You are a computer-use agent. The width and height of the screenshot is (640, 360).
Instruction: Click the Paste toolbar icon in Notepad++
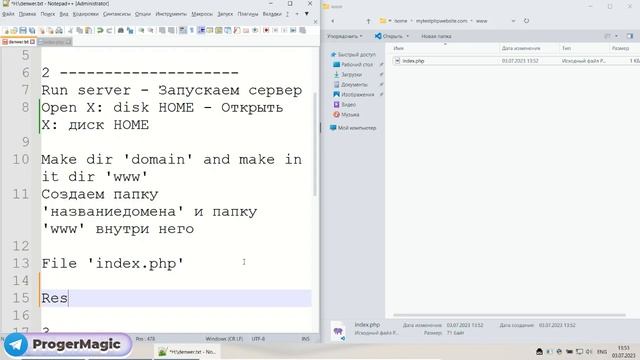pos(88,31)
